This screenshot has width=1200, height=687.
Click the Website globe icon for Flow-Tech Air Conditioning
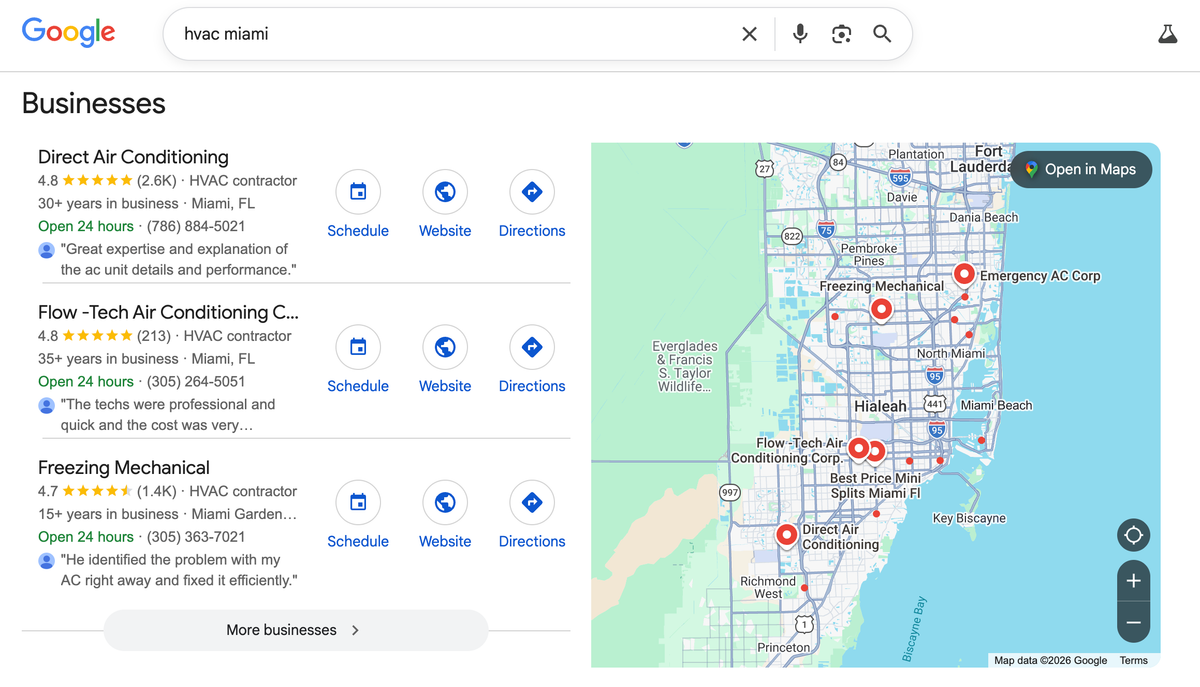(x=445, y=347)
